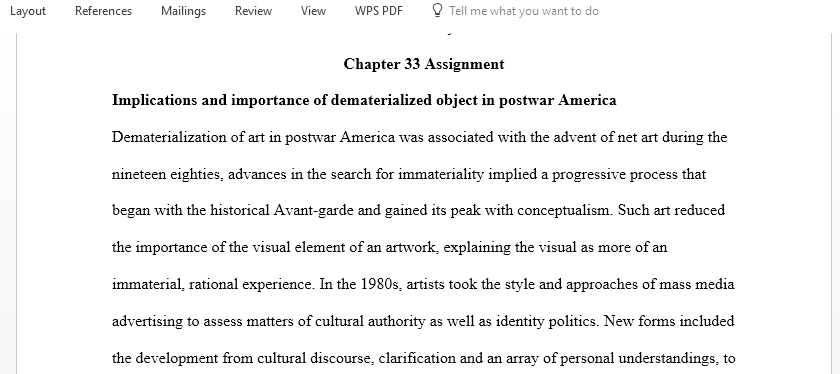Click the words 'immaterial, rational experience'

coord(212,284)
